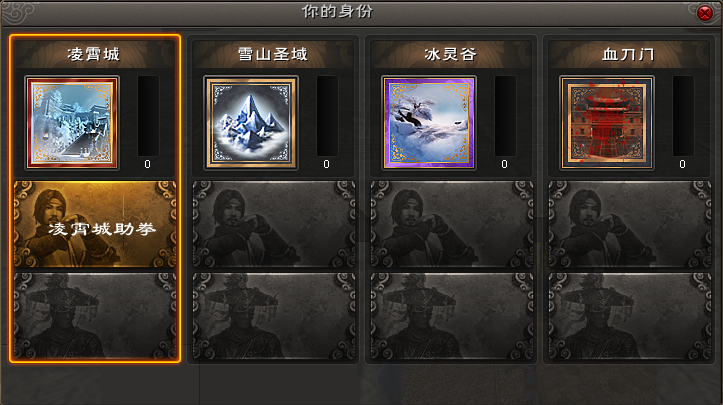
Task: Open the 雪山圣域 faction header
Action: point(273,54)
